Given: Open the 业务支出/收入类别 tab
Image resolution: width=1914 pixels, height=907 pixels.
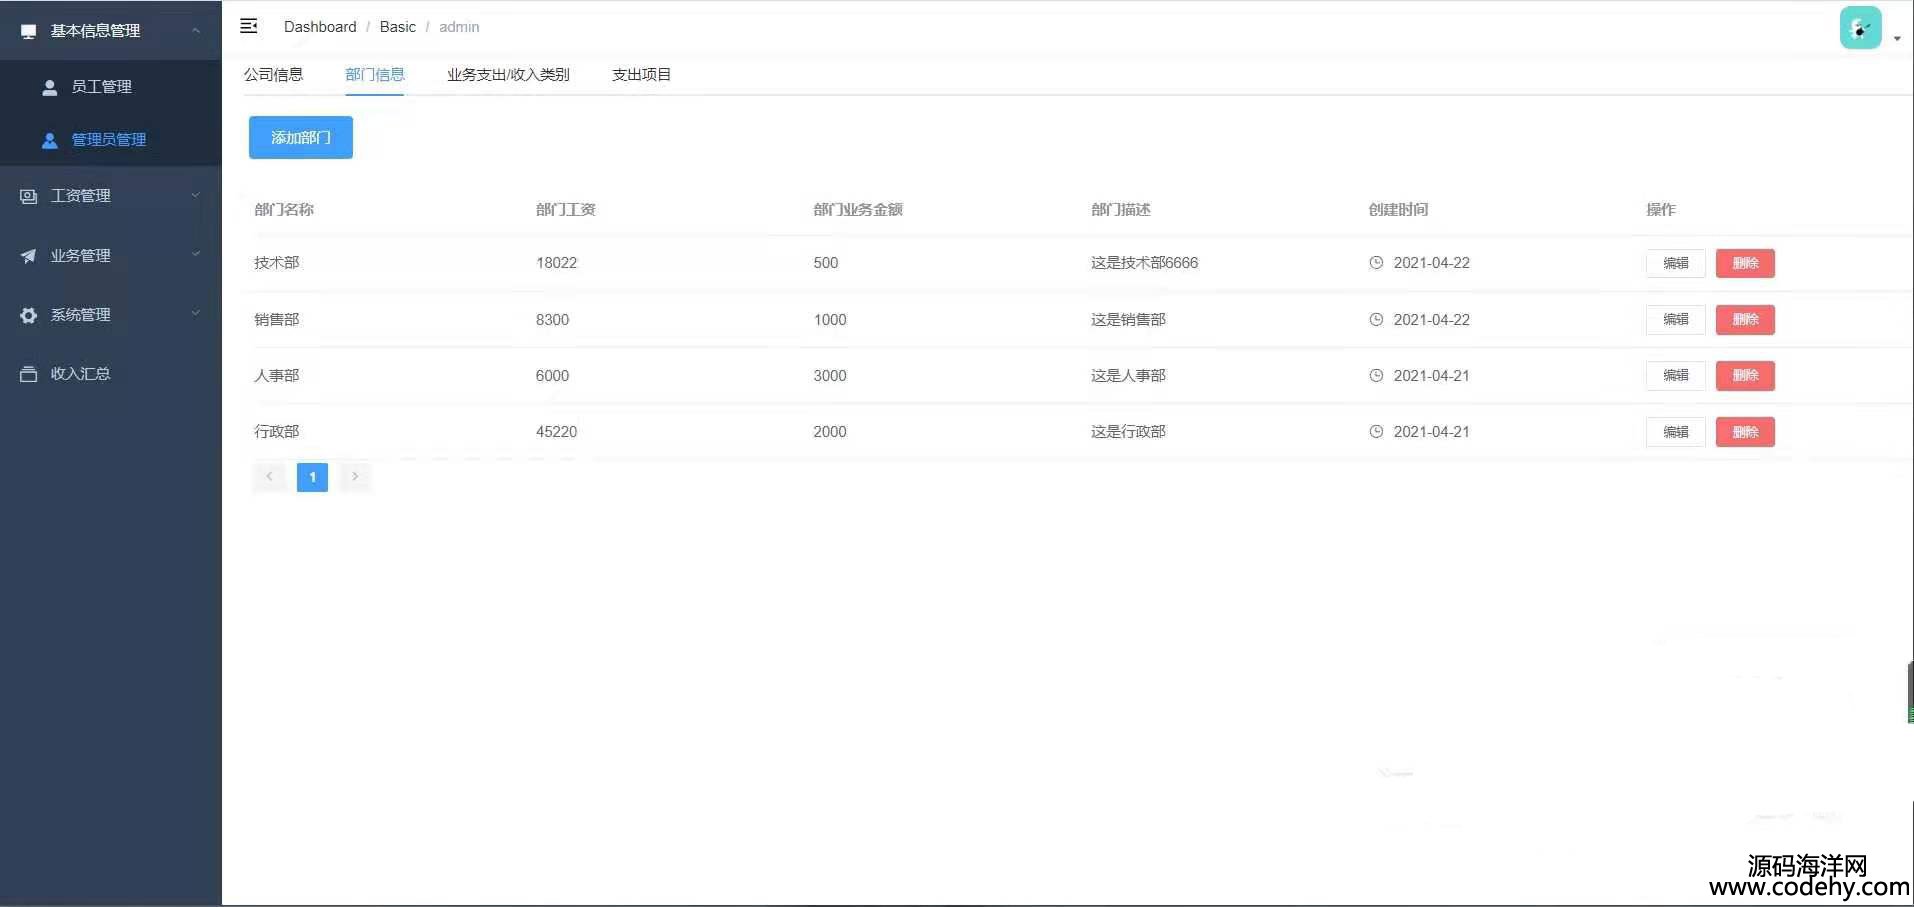Looking at the screenshot, I should tap(508, 75).
